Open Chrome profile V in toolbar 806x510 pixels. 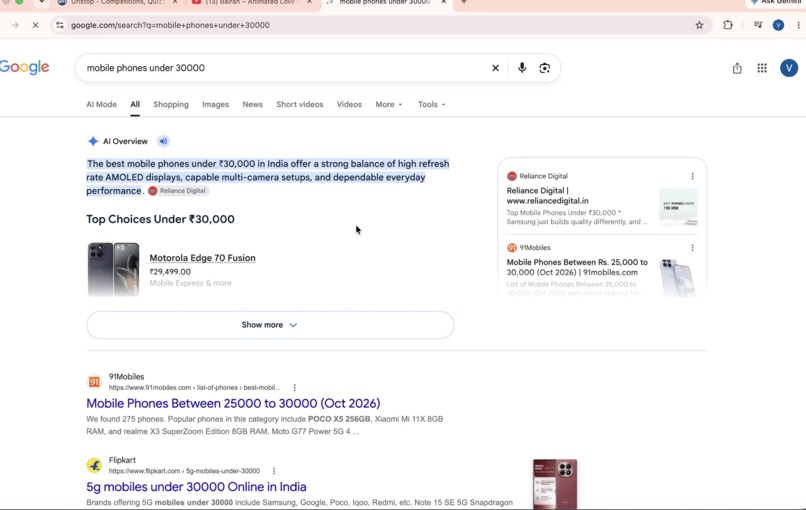click(778, 25)
